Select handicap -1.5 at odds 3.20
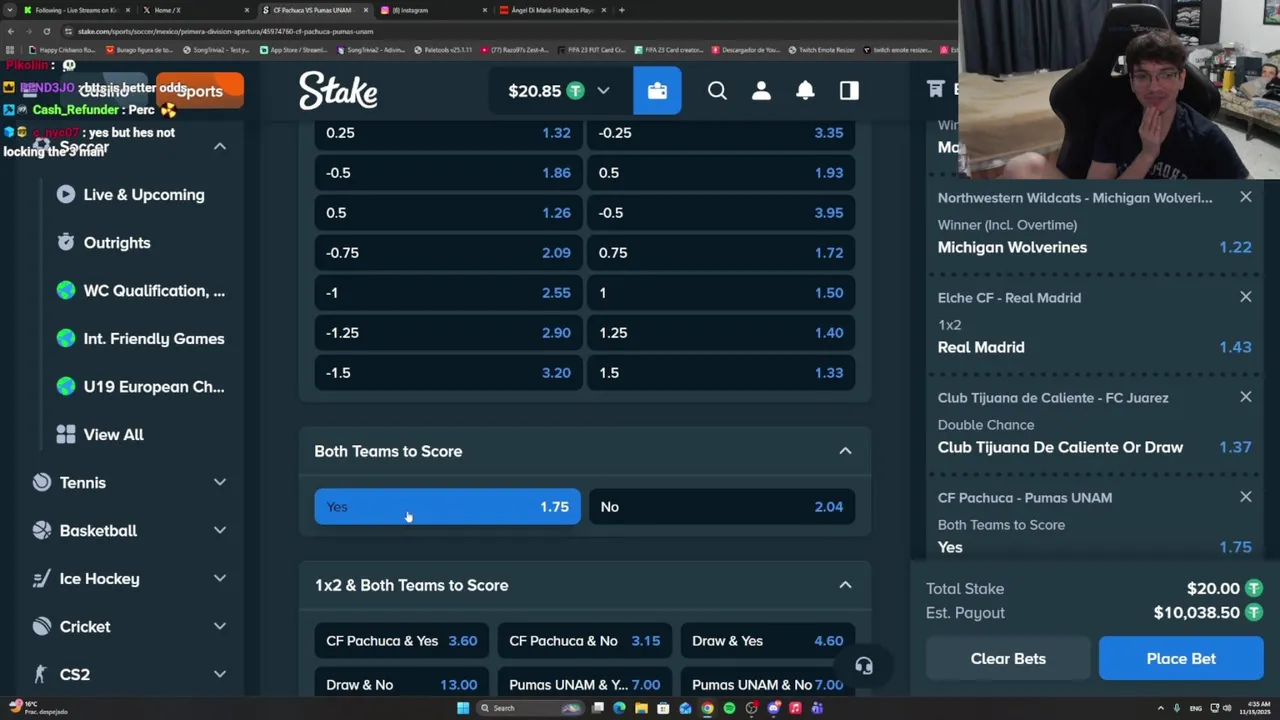Screen dimensions: 1280x720 point(448,373)
